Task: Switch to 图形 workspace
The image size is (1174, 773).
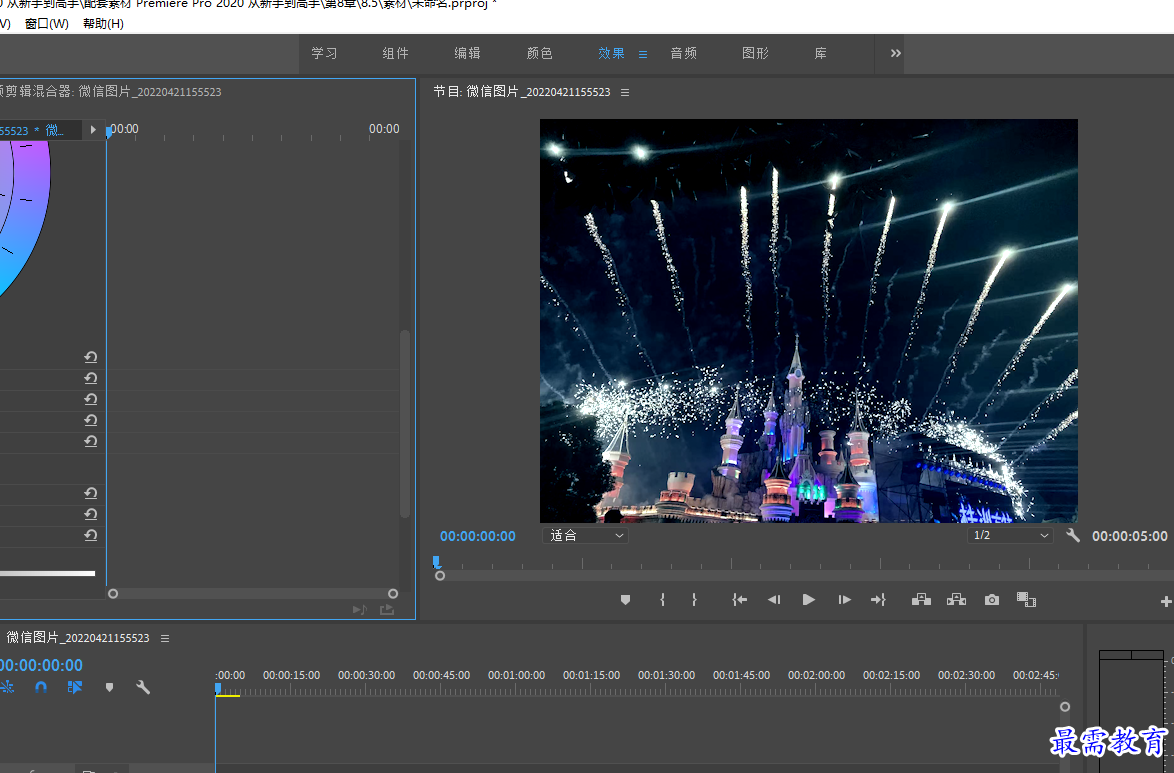Action: (x=755, y=53)
